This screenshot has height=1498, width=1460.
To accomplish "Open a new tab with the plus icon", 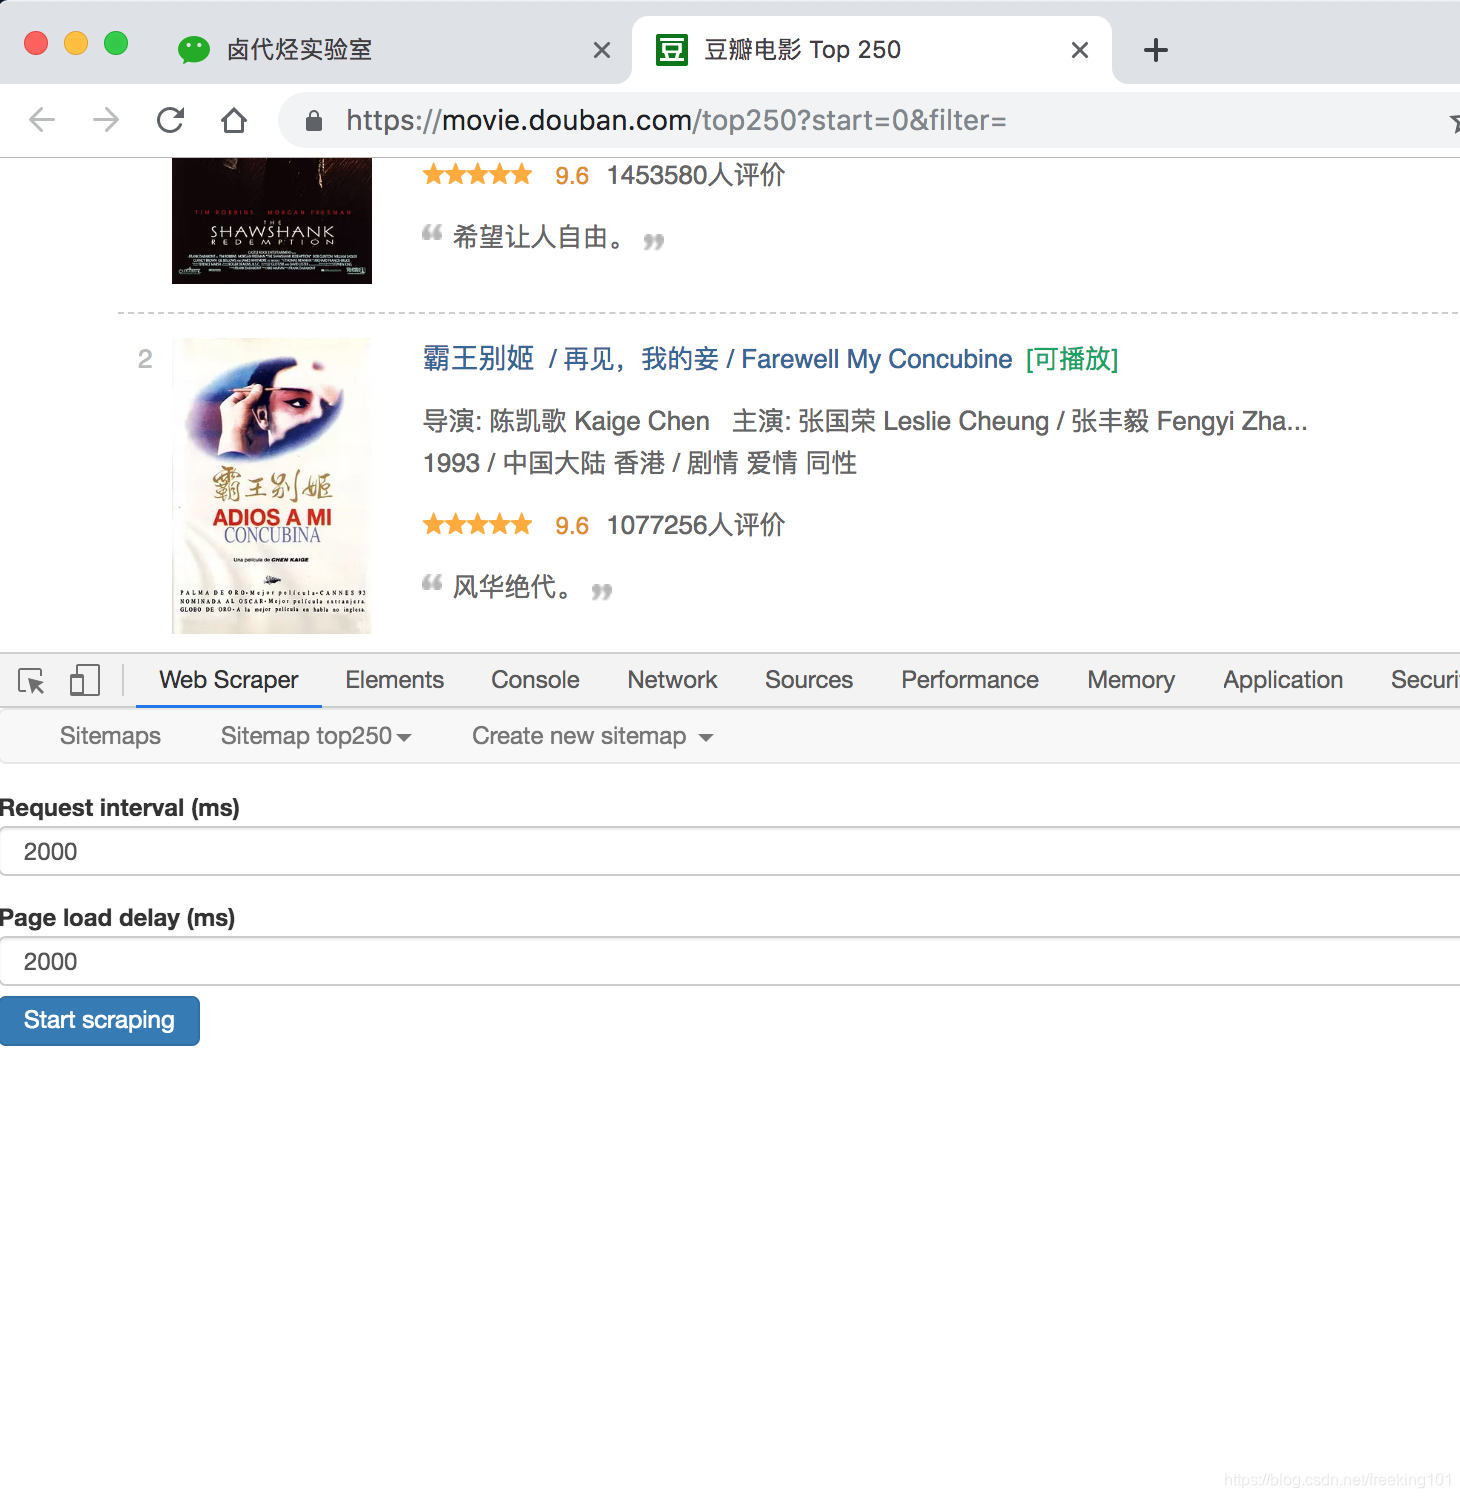I will [1155, 49].
